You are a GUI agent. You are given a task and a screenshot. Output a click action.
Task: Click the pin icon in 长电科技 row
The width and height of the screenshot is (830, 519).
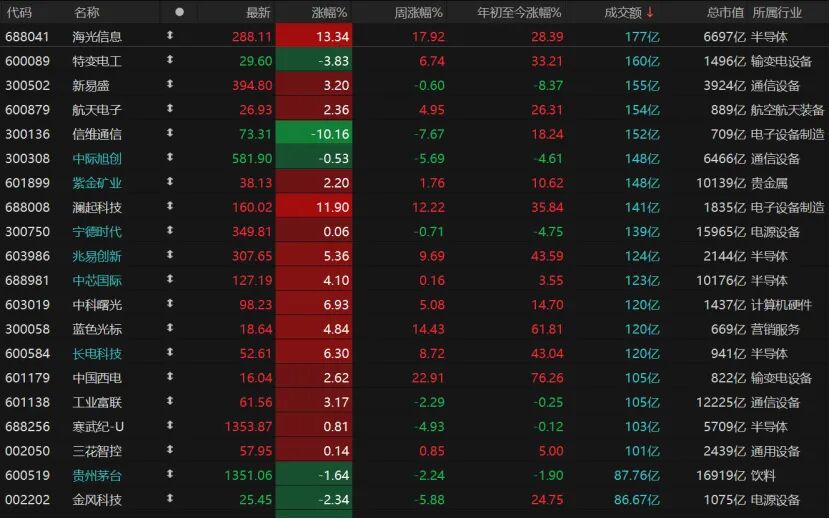tap(170, 352)
